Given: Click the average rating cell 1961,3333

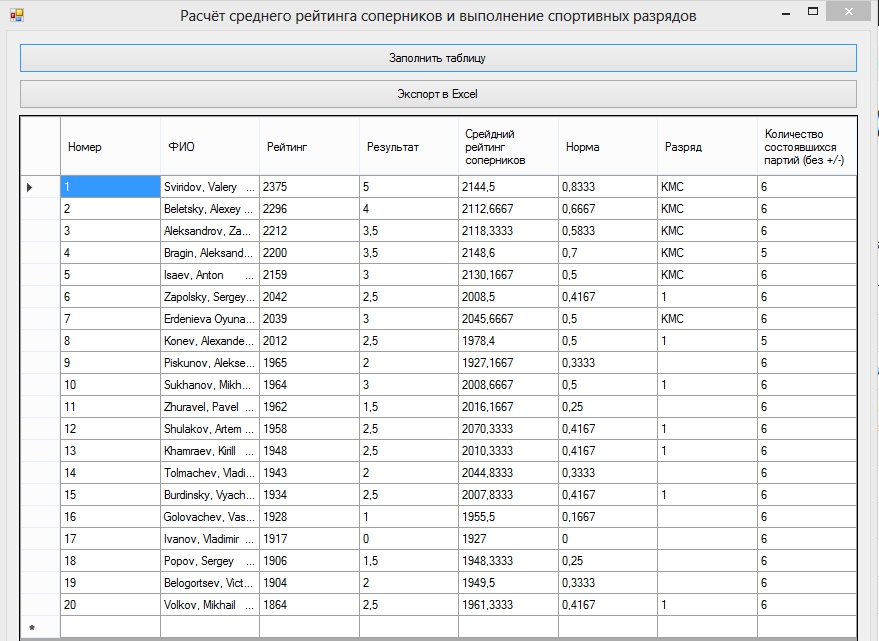Looking at the screenshot, I should pyautogui.click(x=508, y=605).
